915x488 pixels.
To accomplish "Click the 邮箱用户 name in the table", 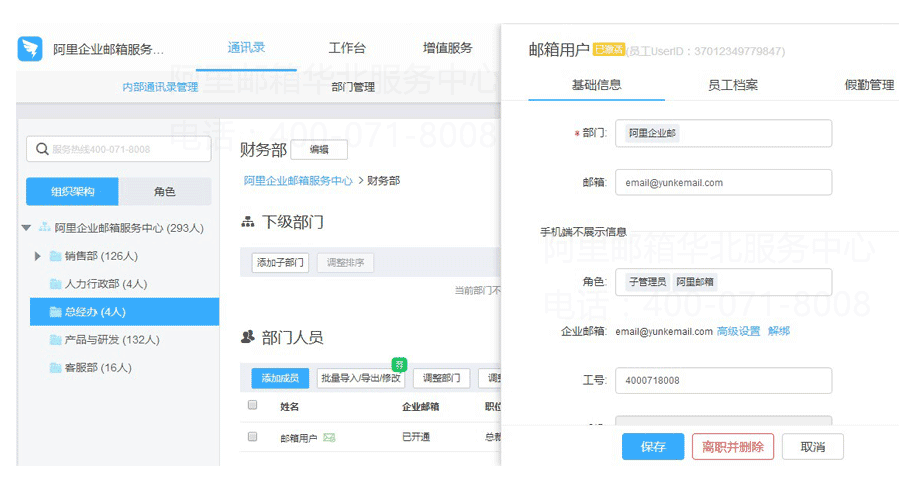I will click(299, 438).
